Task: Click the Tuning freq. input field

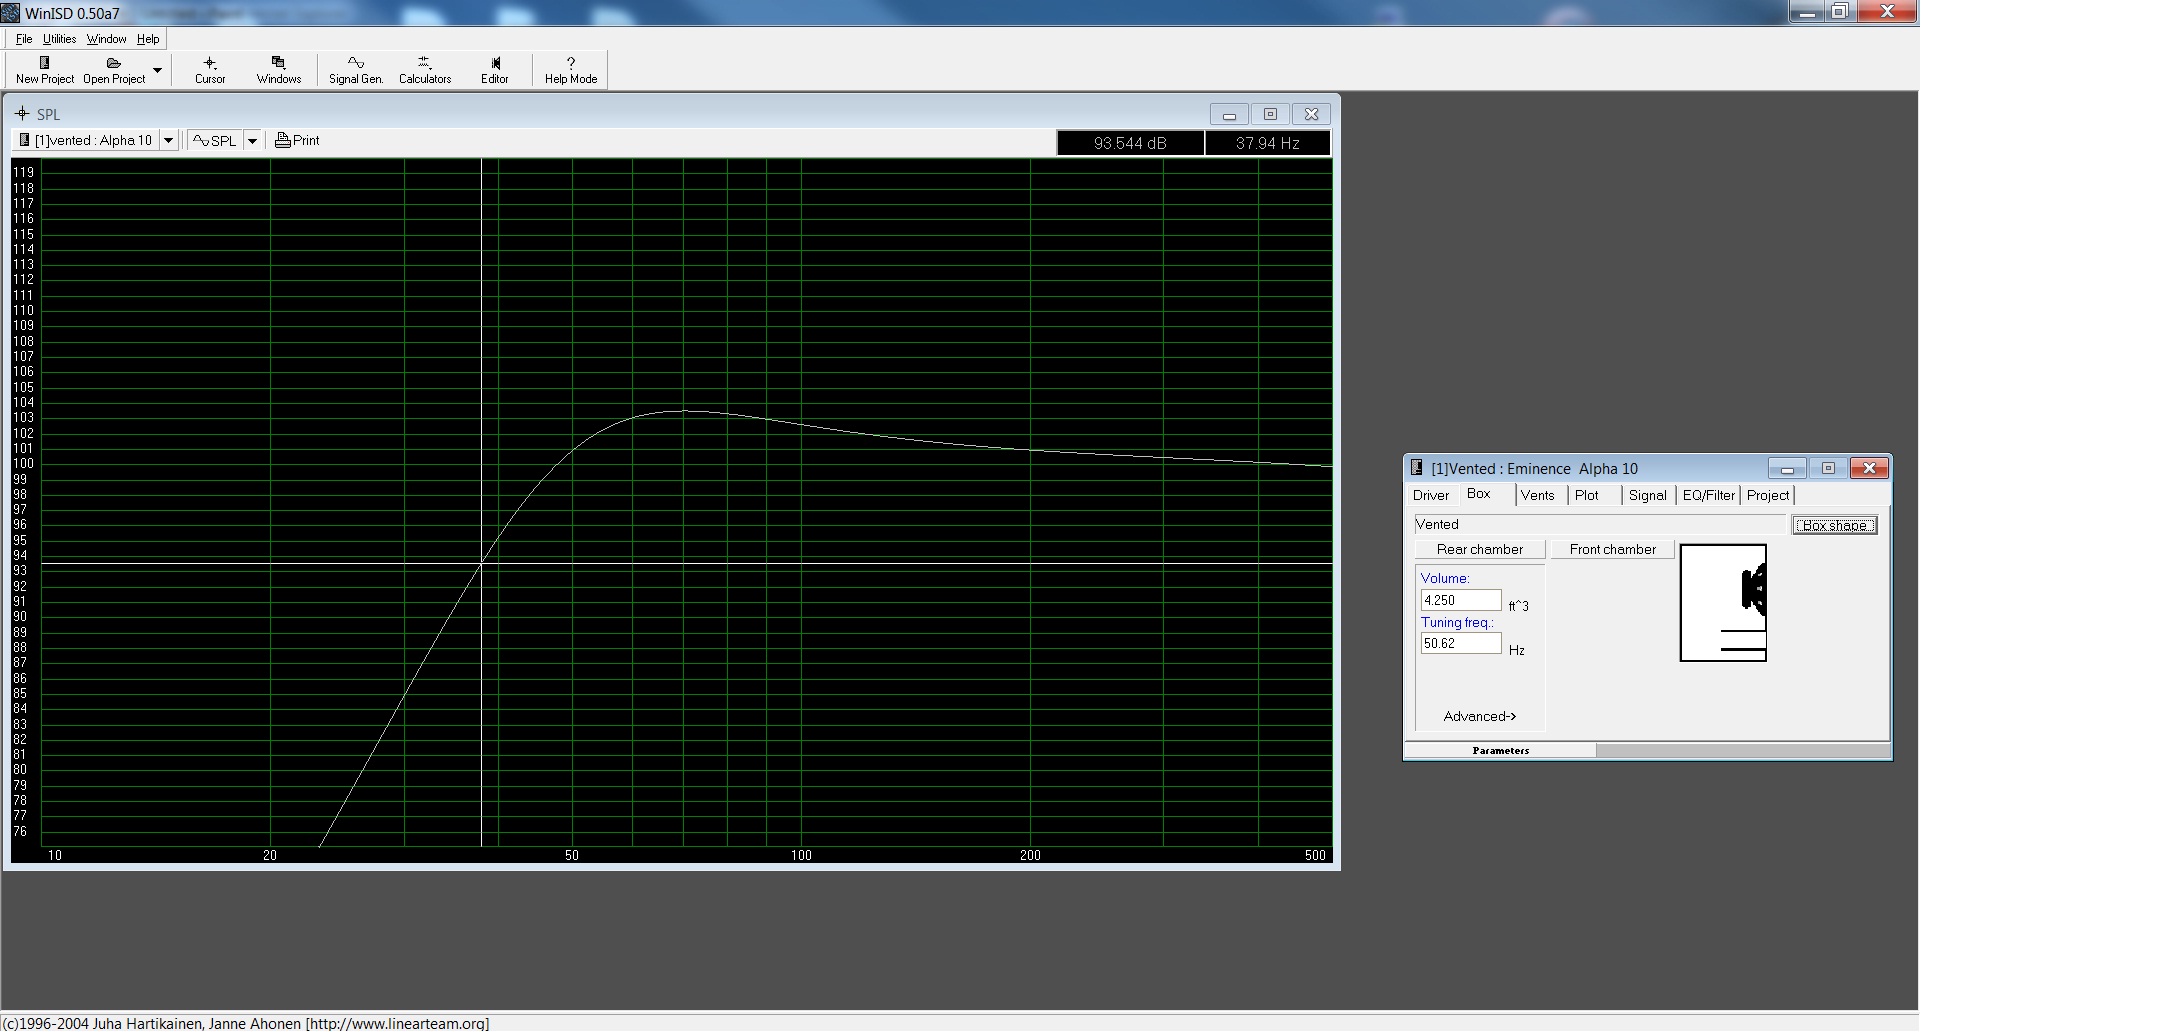Action: click(x=1460, y=644)
